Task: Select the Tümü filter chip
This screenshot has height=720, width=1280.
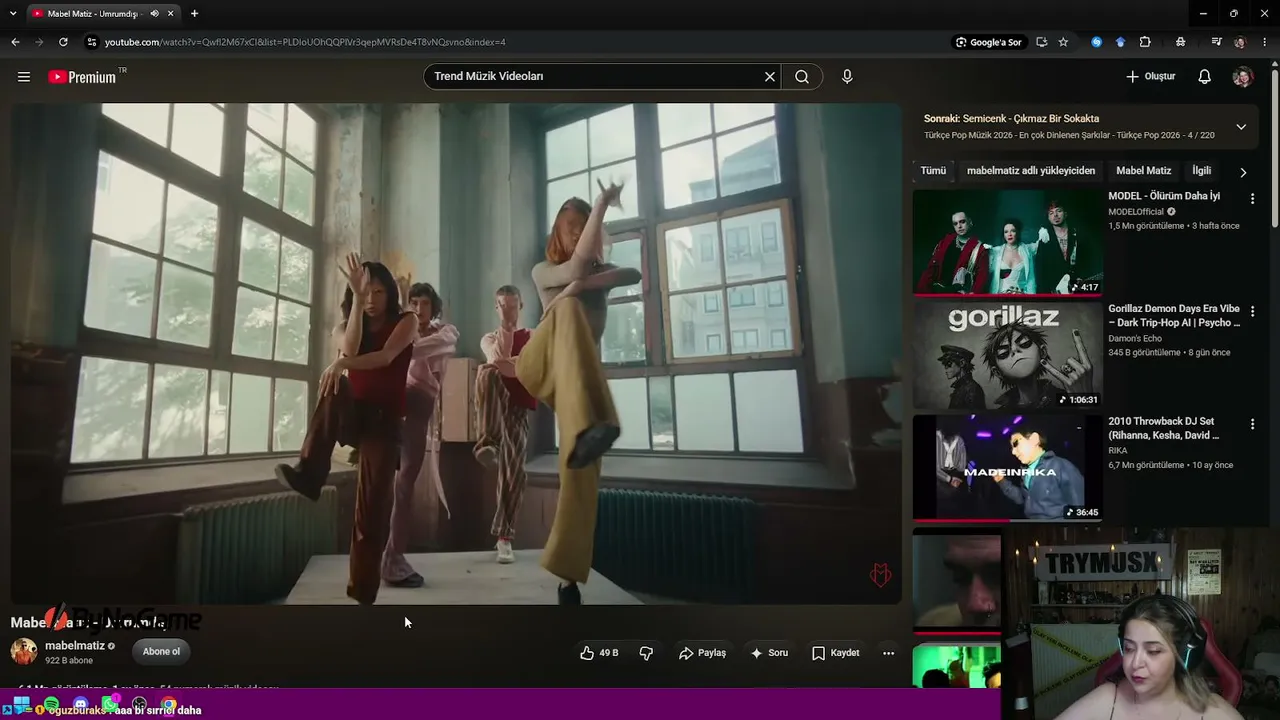Action: pos(933,171)
